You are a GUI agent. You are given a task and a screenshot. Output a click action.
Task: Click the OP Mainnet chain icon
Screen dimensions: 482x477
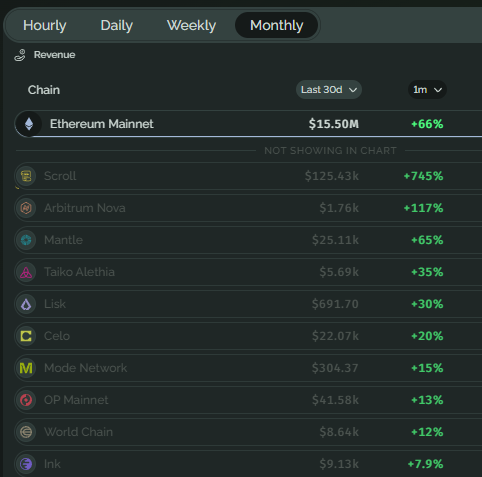pos(26,400)
